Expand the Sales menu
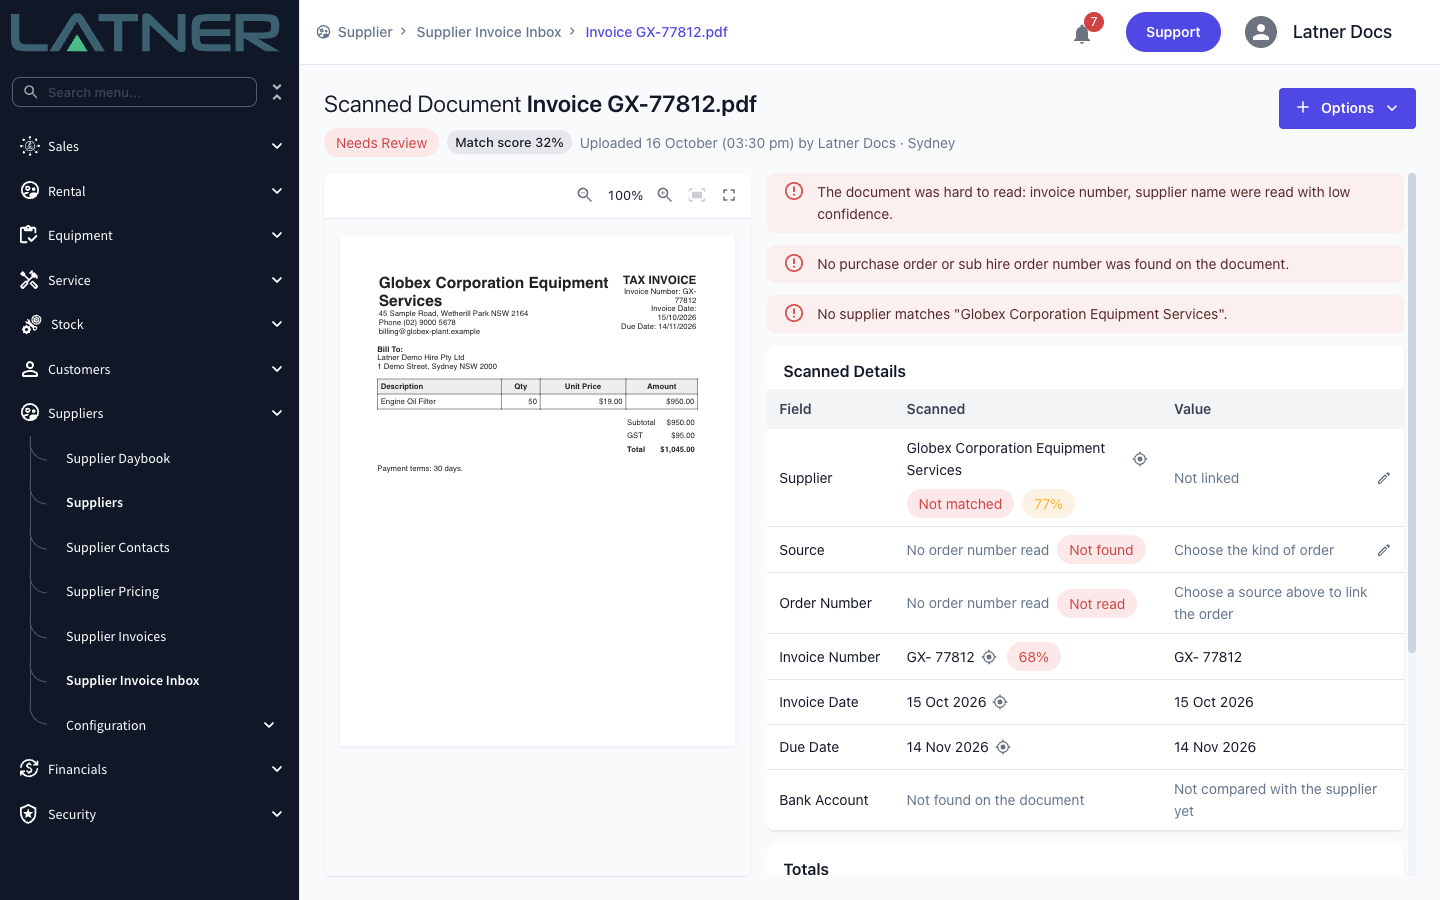The image size is (1440, 900). click(x=150, y=146)
